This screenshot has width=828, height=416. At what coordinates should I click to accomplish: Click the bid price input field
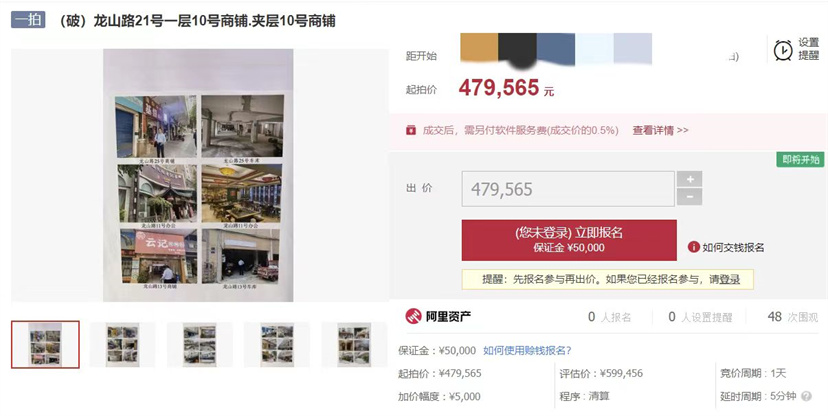[x=568, y=189]
